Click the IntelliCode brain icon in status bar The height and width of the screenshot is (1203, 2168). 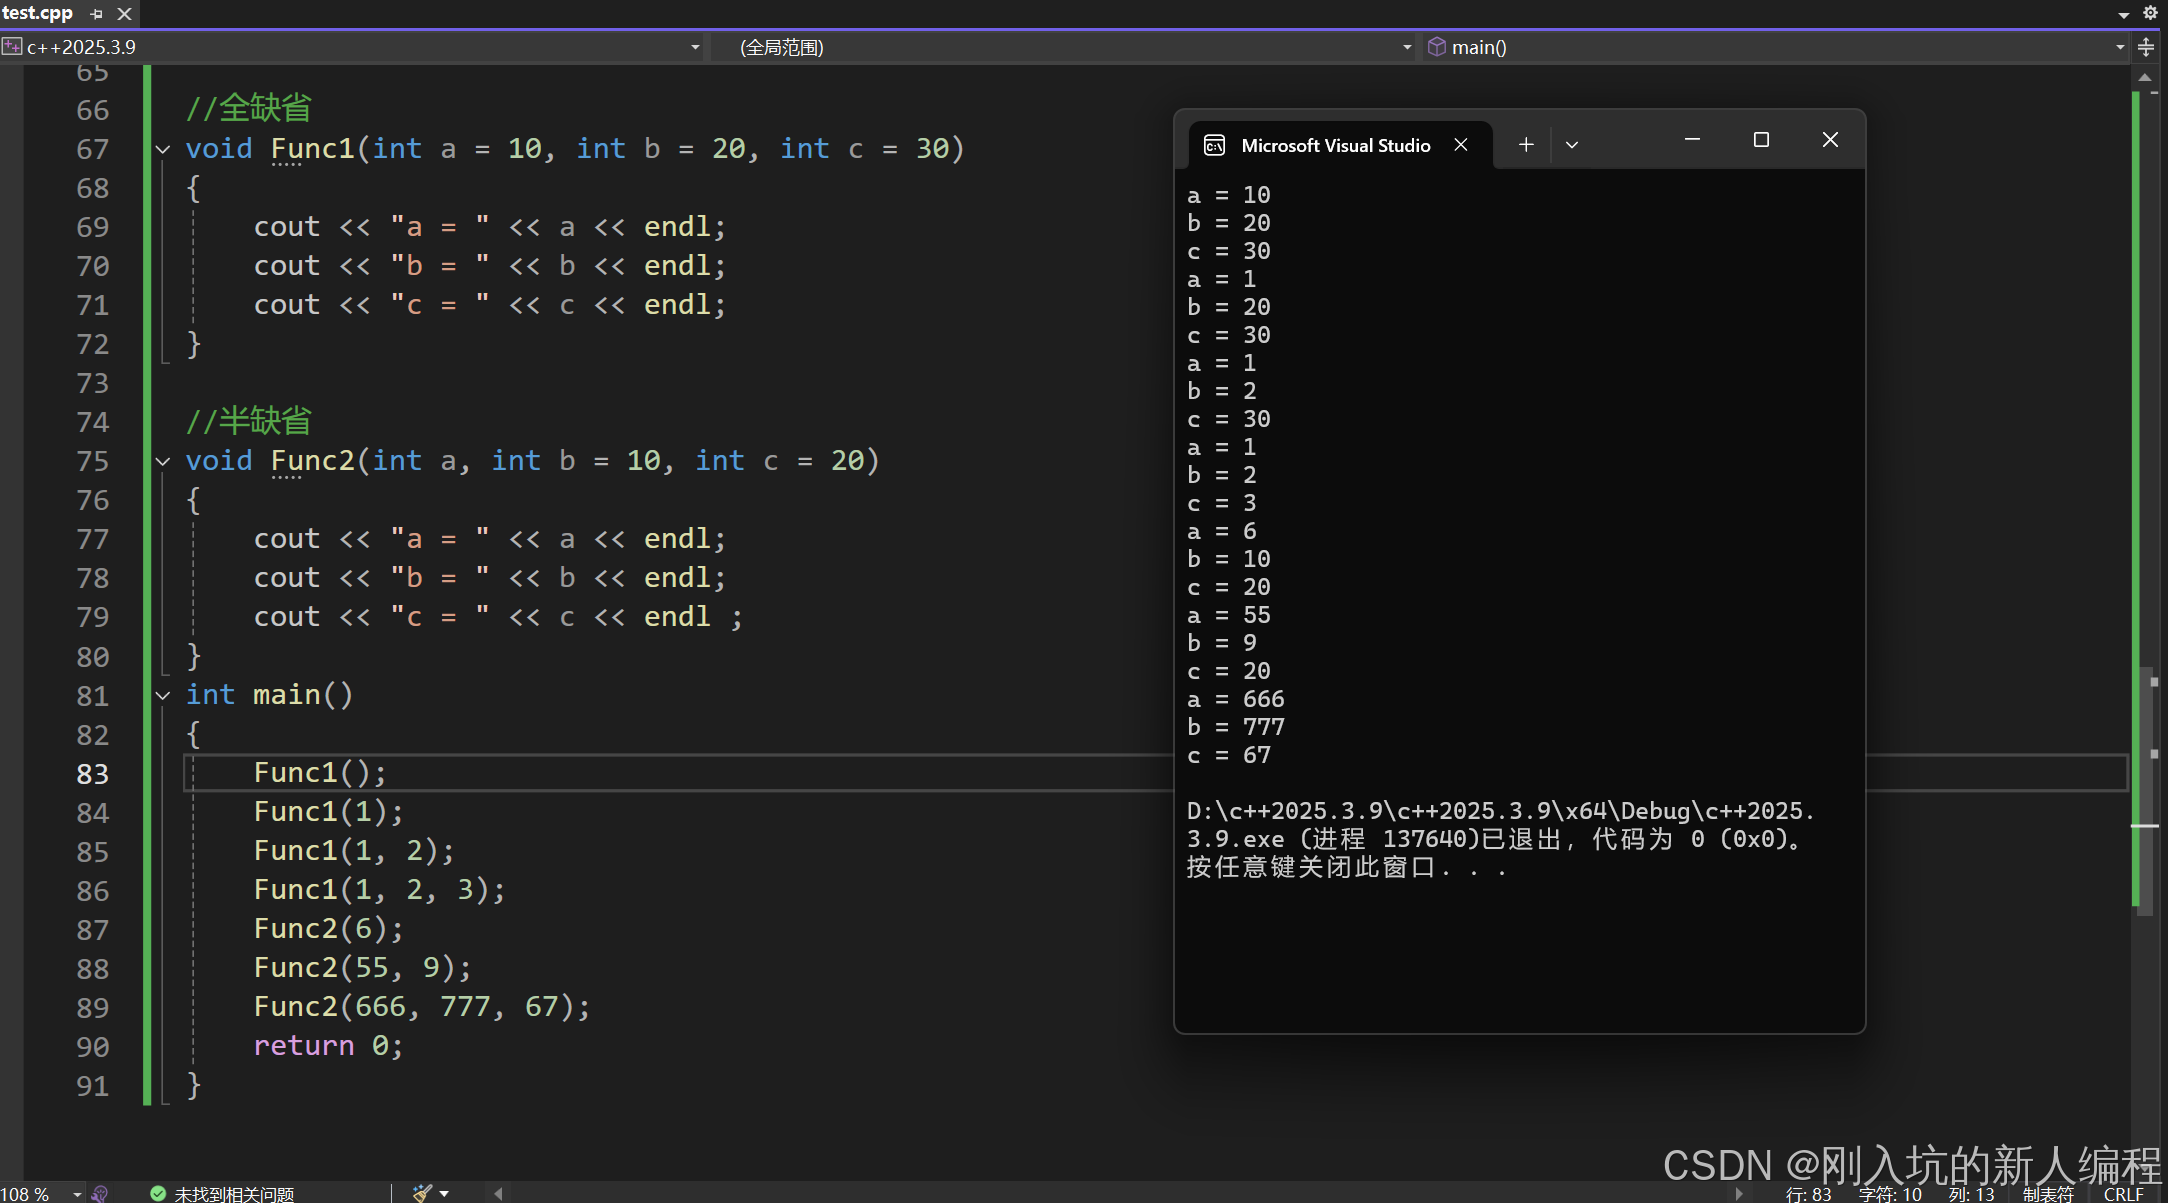[100, 1193]
